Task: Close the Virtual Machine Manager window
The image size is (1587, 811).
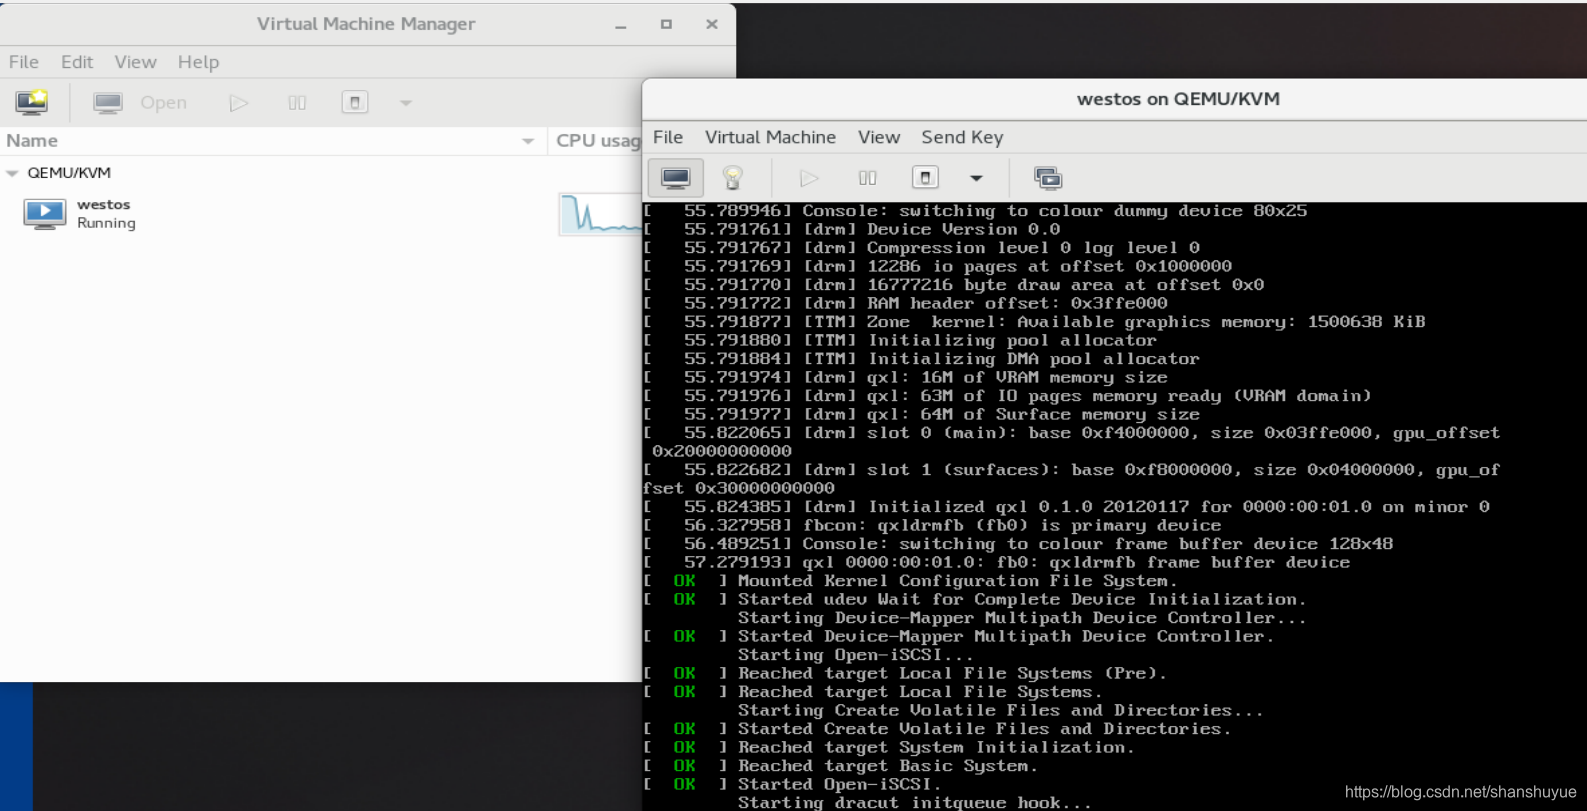Action: (712, 24)
